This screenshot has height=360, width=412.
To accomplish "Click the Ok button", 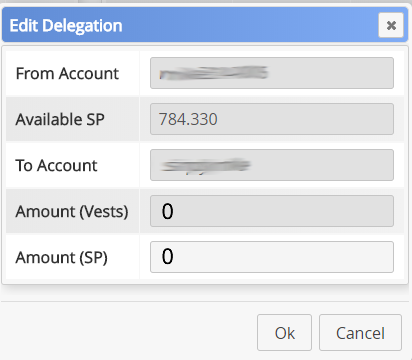I will (x=284, y=333).
